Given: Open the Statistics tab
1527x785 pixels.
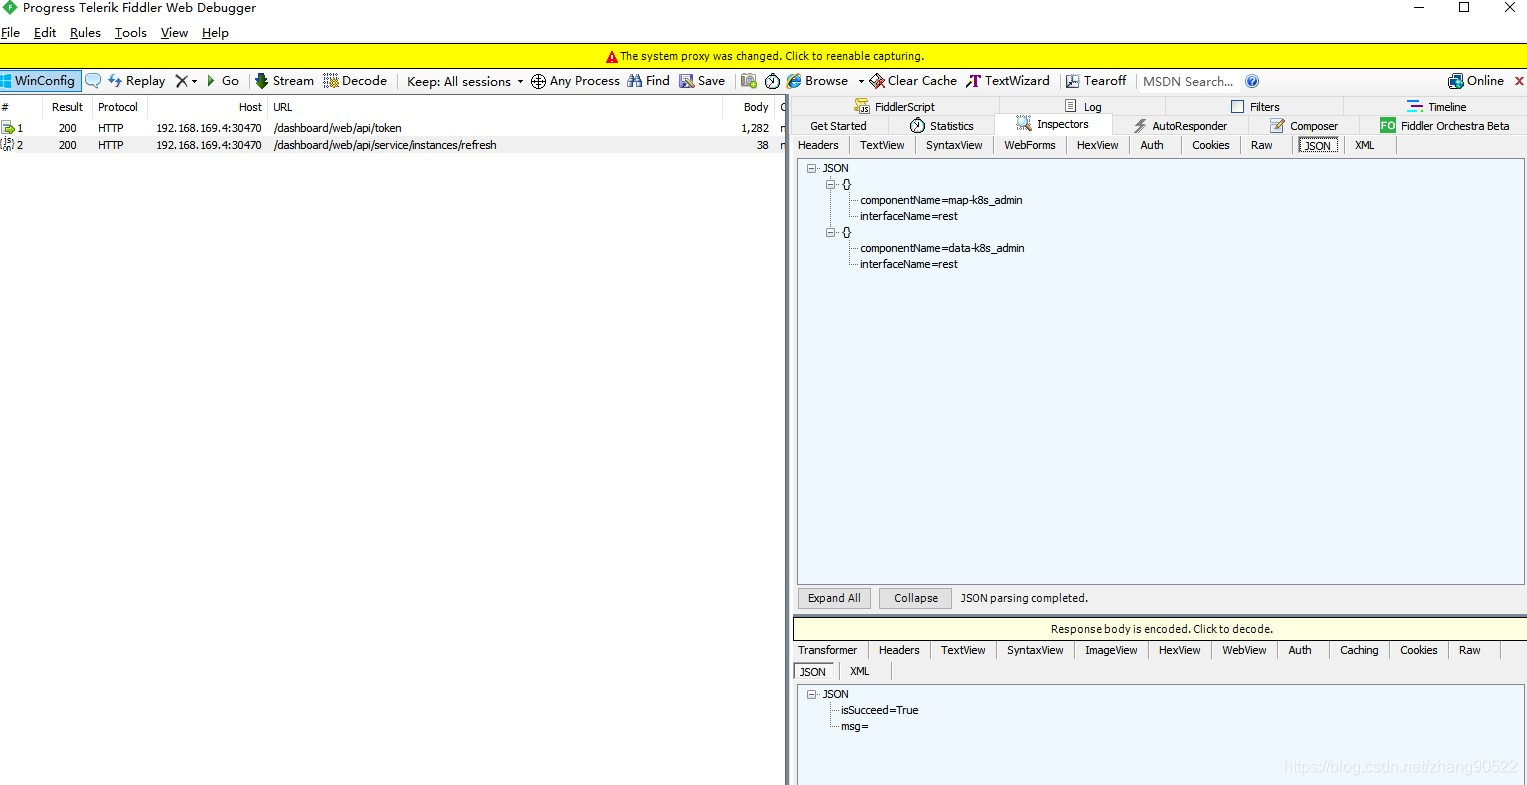Looking at the screenshot, I should (941, 126).
